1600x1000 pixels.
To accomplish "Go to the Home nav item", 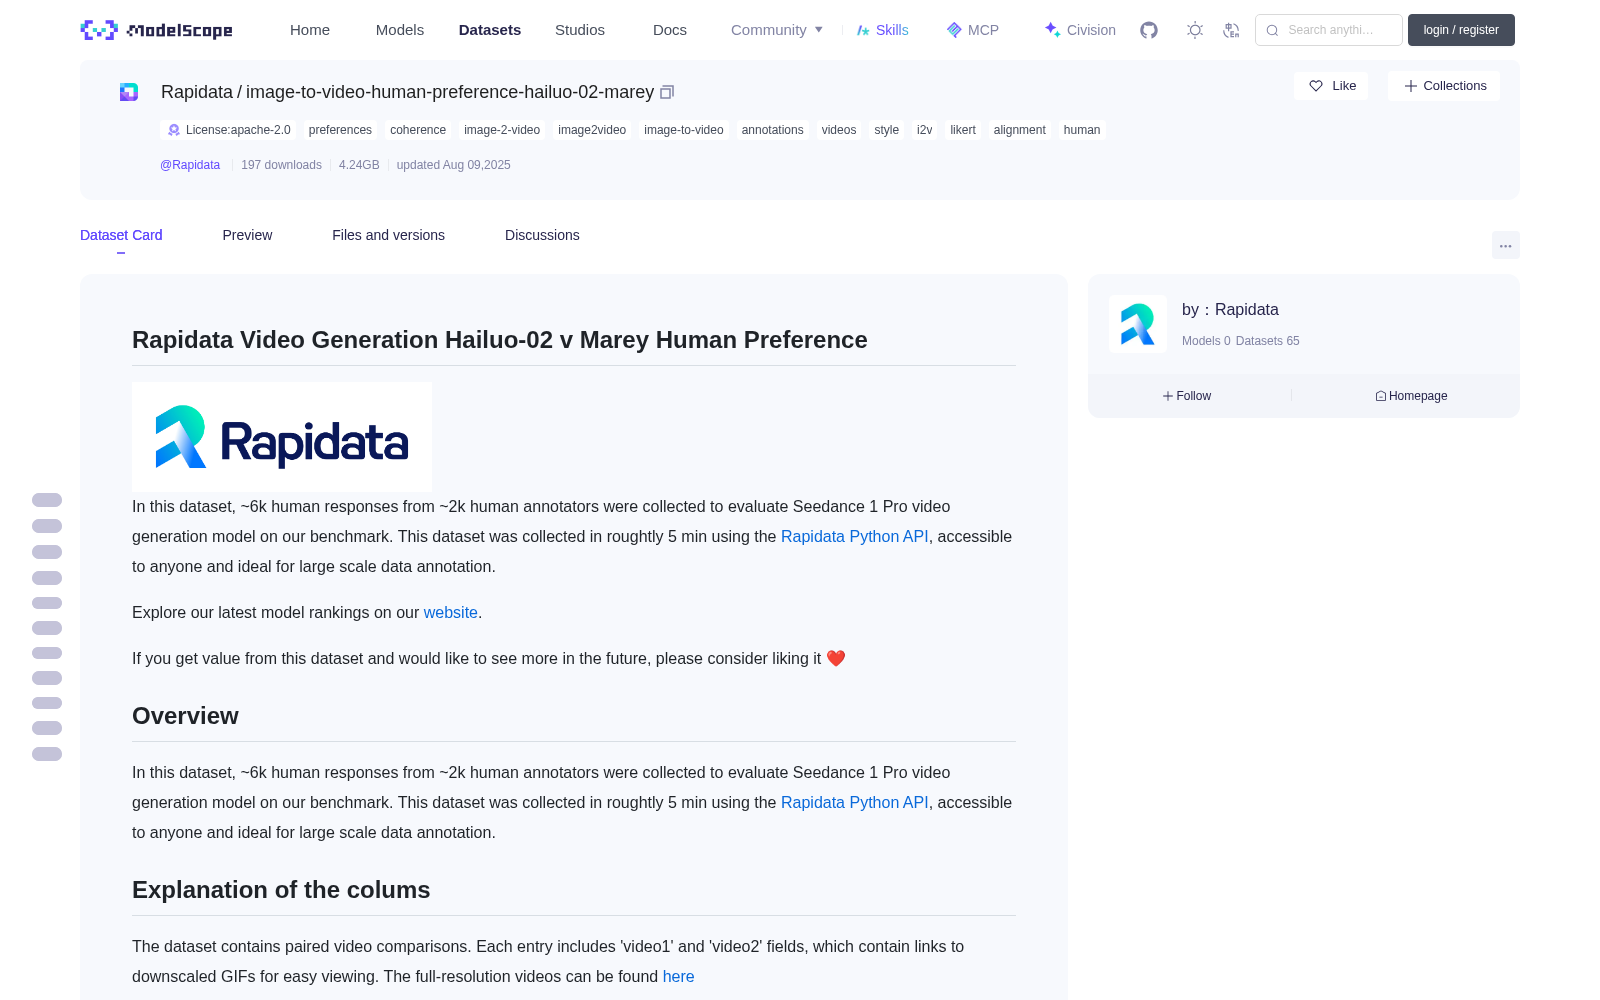I will 310,30.
